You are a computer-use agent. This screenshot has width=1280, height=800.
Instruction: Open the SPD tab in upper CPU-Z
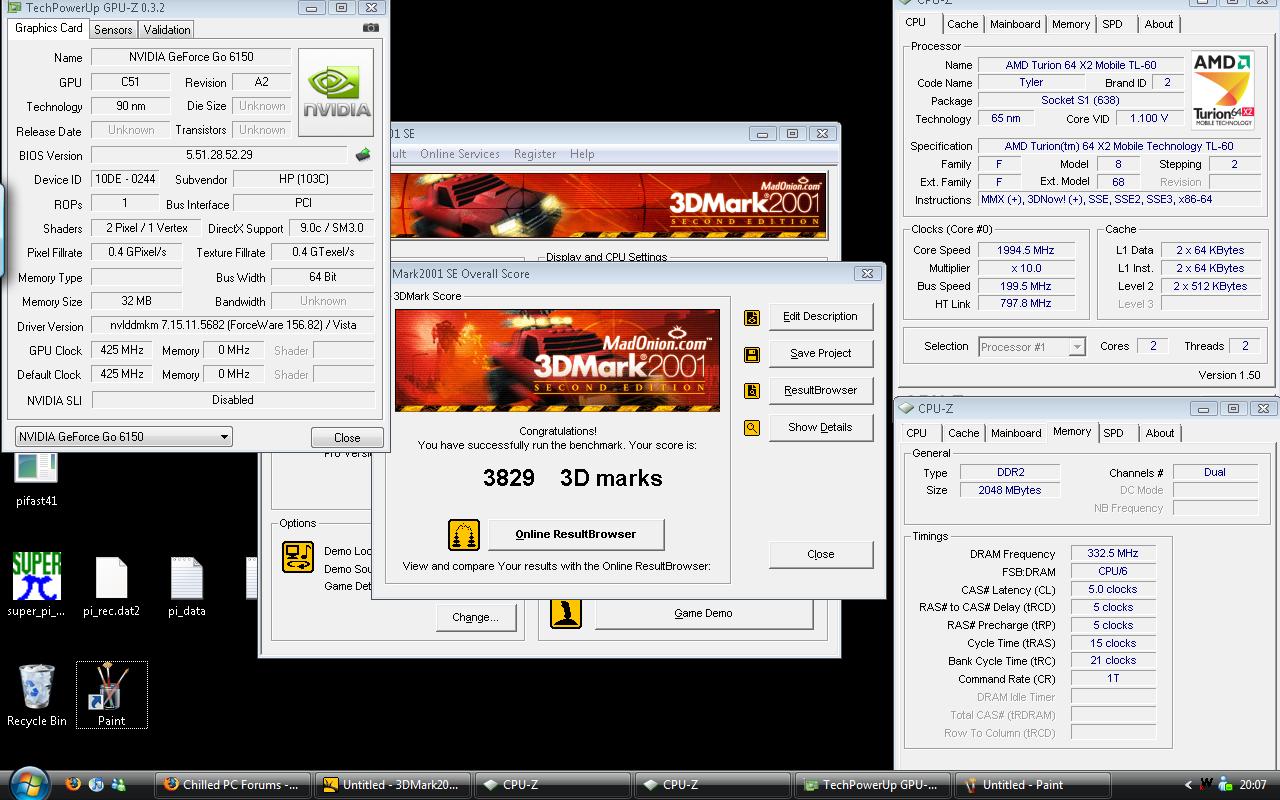[1112, 24]
